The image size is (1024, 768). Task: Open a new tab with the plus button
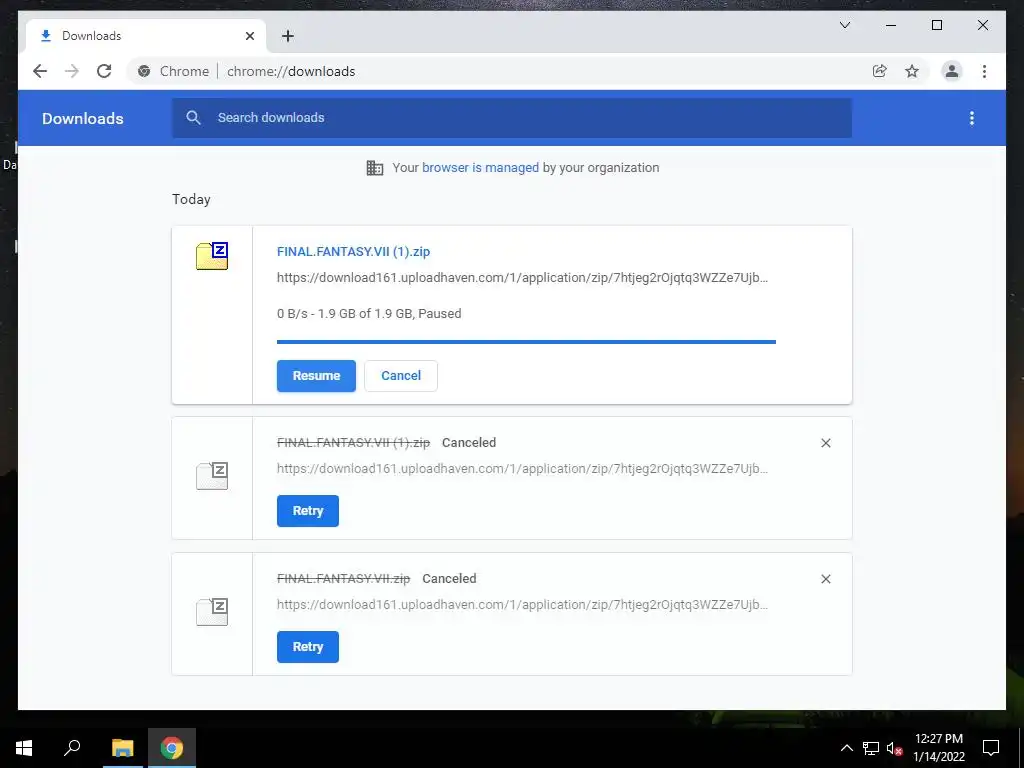[x=288, y=36]
